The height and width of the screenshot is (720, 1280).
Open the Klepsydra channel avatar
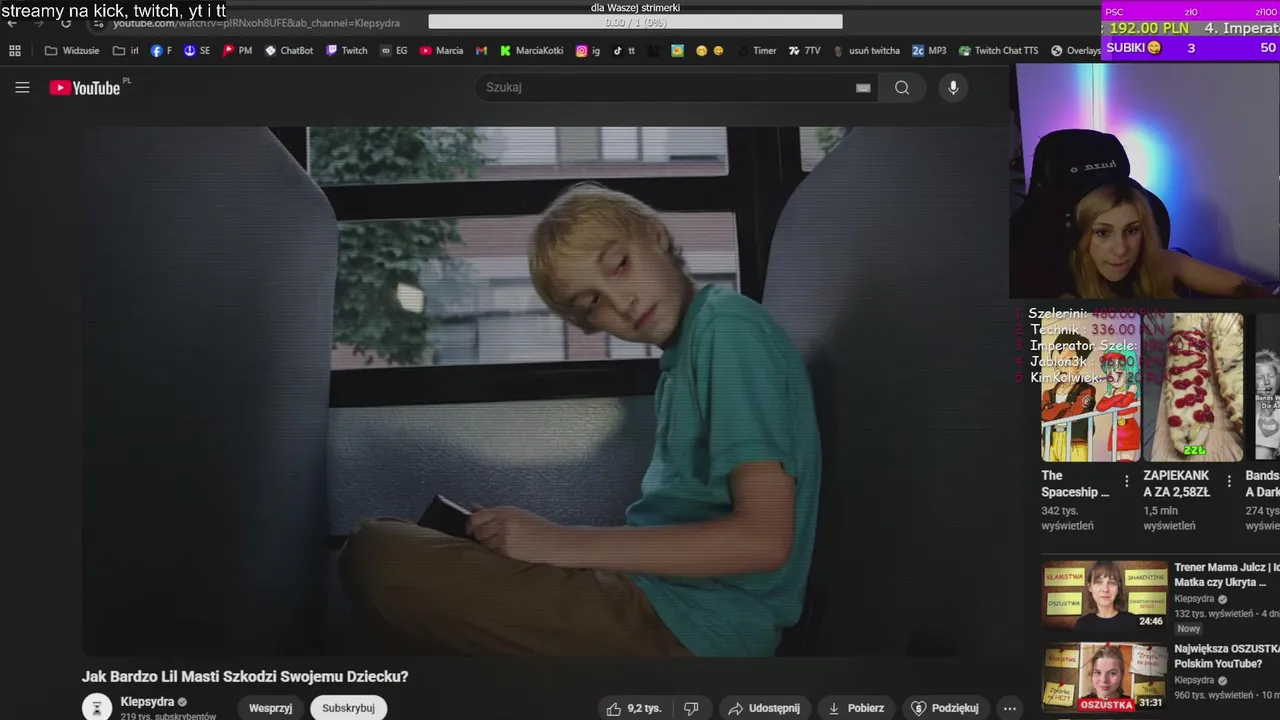[x=97, y=707]
